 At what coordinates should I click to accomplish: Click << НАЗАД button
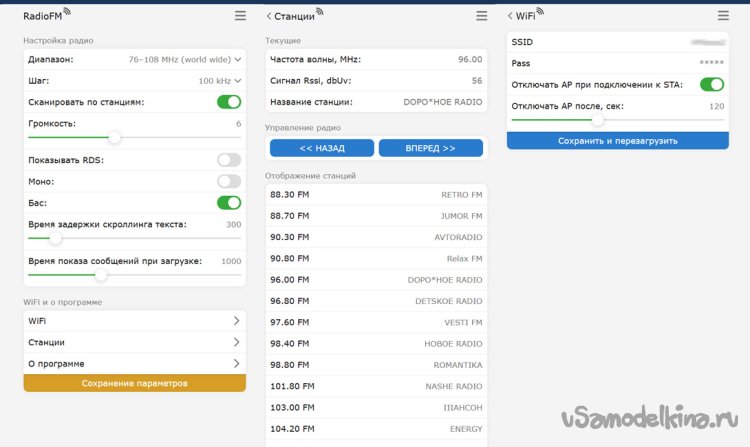point(322,148)
